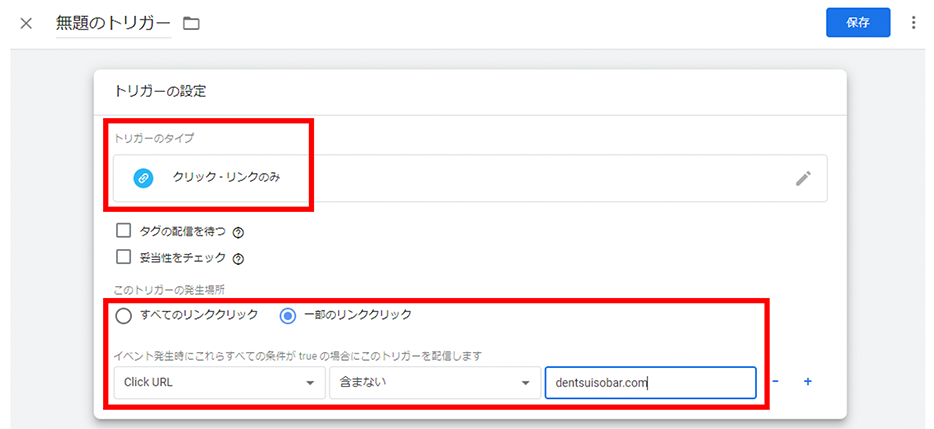Expand the 含まない operator dropdown

pyautogui.click(x=433, y=382)
